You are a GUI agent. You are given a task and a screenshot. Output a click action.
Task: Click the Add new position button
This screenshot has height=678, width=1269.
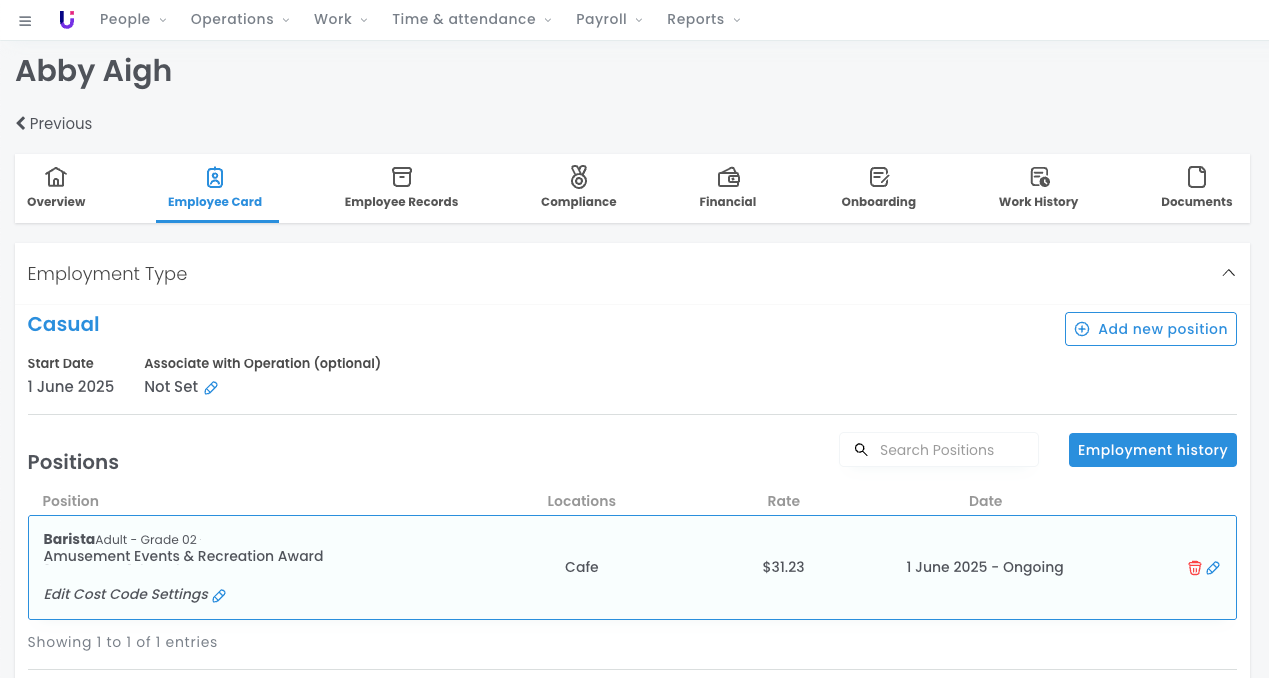pyautogui.click(x=1150, y=329)
